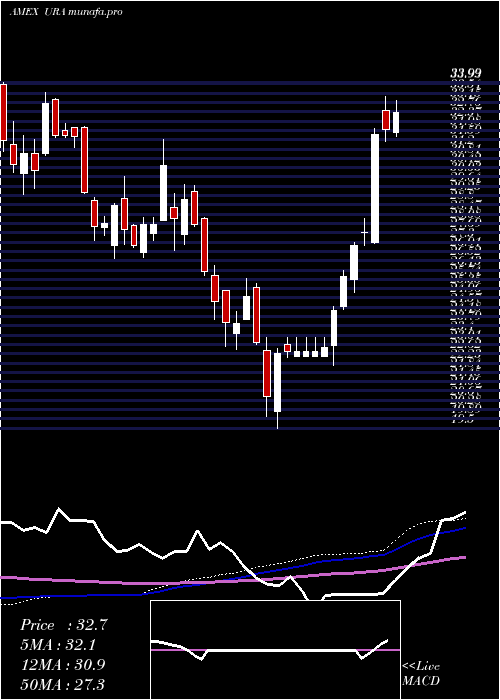Click the <<Live MACD label
Viewport: 500px width, 700px height.
pos(421,674)
